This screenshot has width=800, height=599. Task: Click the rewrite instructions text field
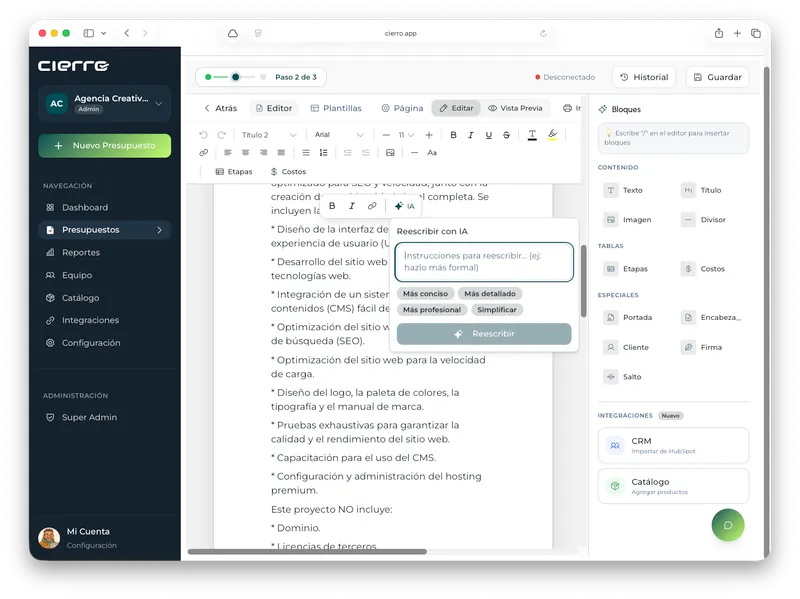pyautogui.click(x=484, y=262)
